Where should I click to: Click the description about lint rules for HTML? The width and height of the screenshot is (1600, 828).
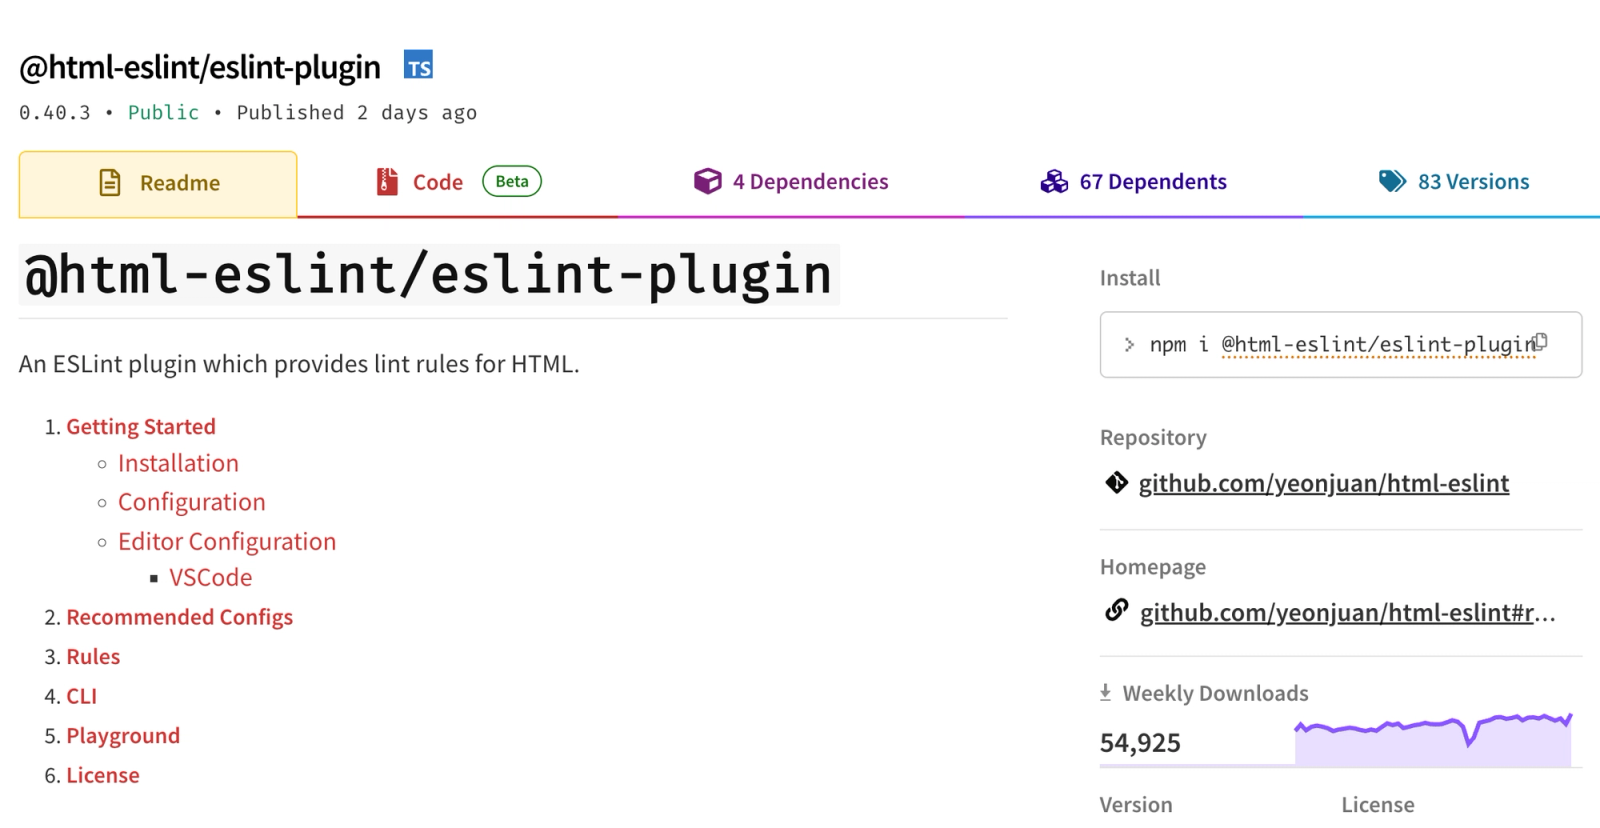[299, 364]
